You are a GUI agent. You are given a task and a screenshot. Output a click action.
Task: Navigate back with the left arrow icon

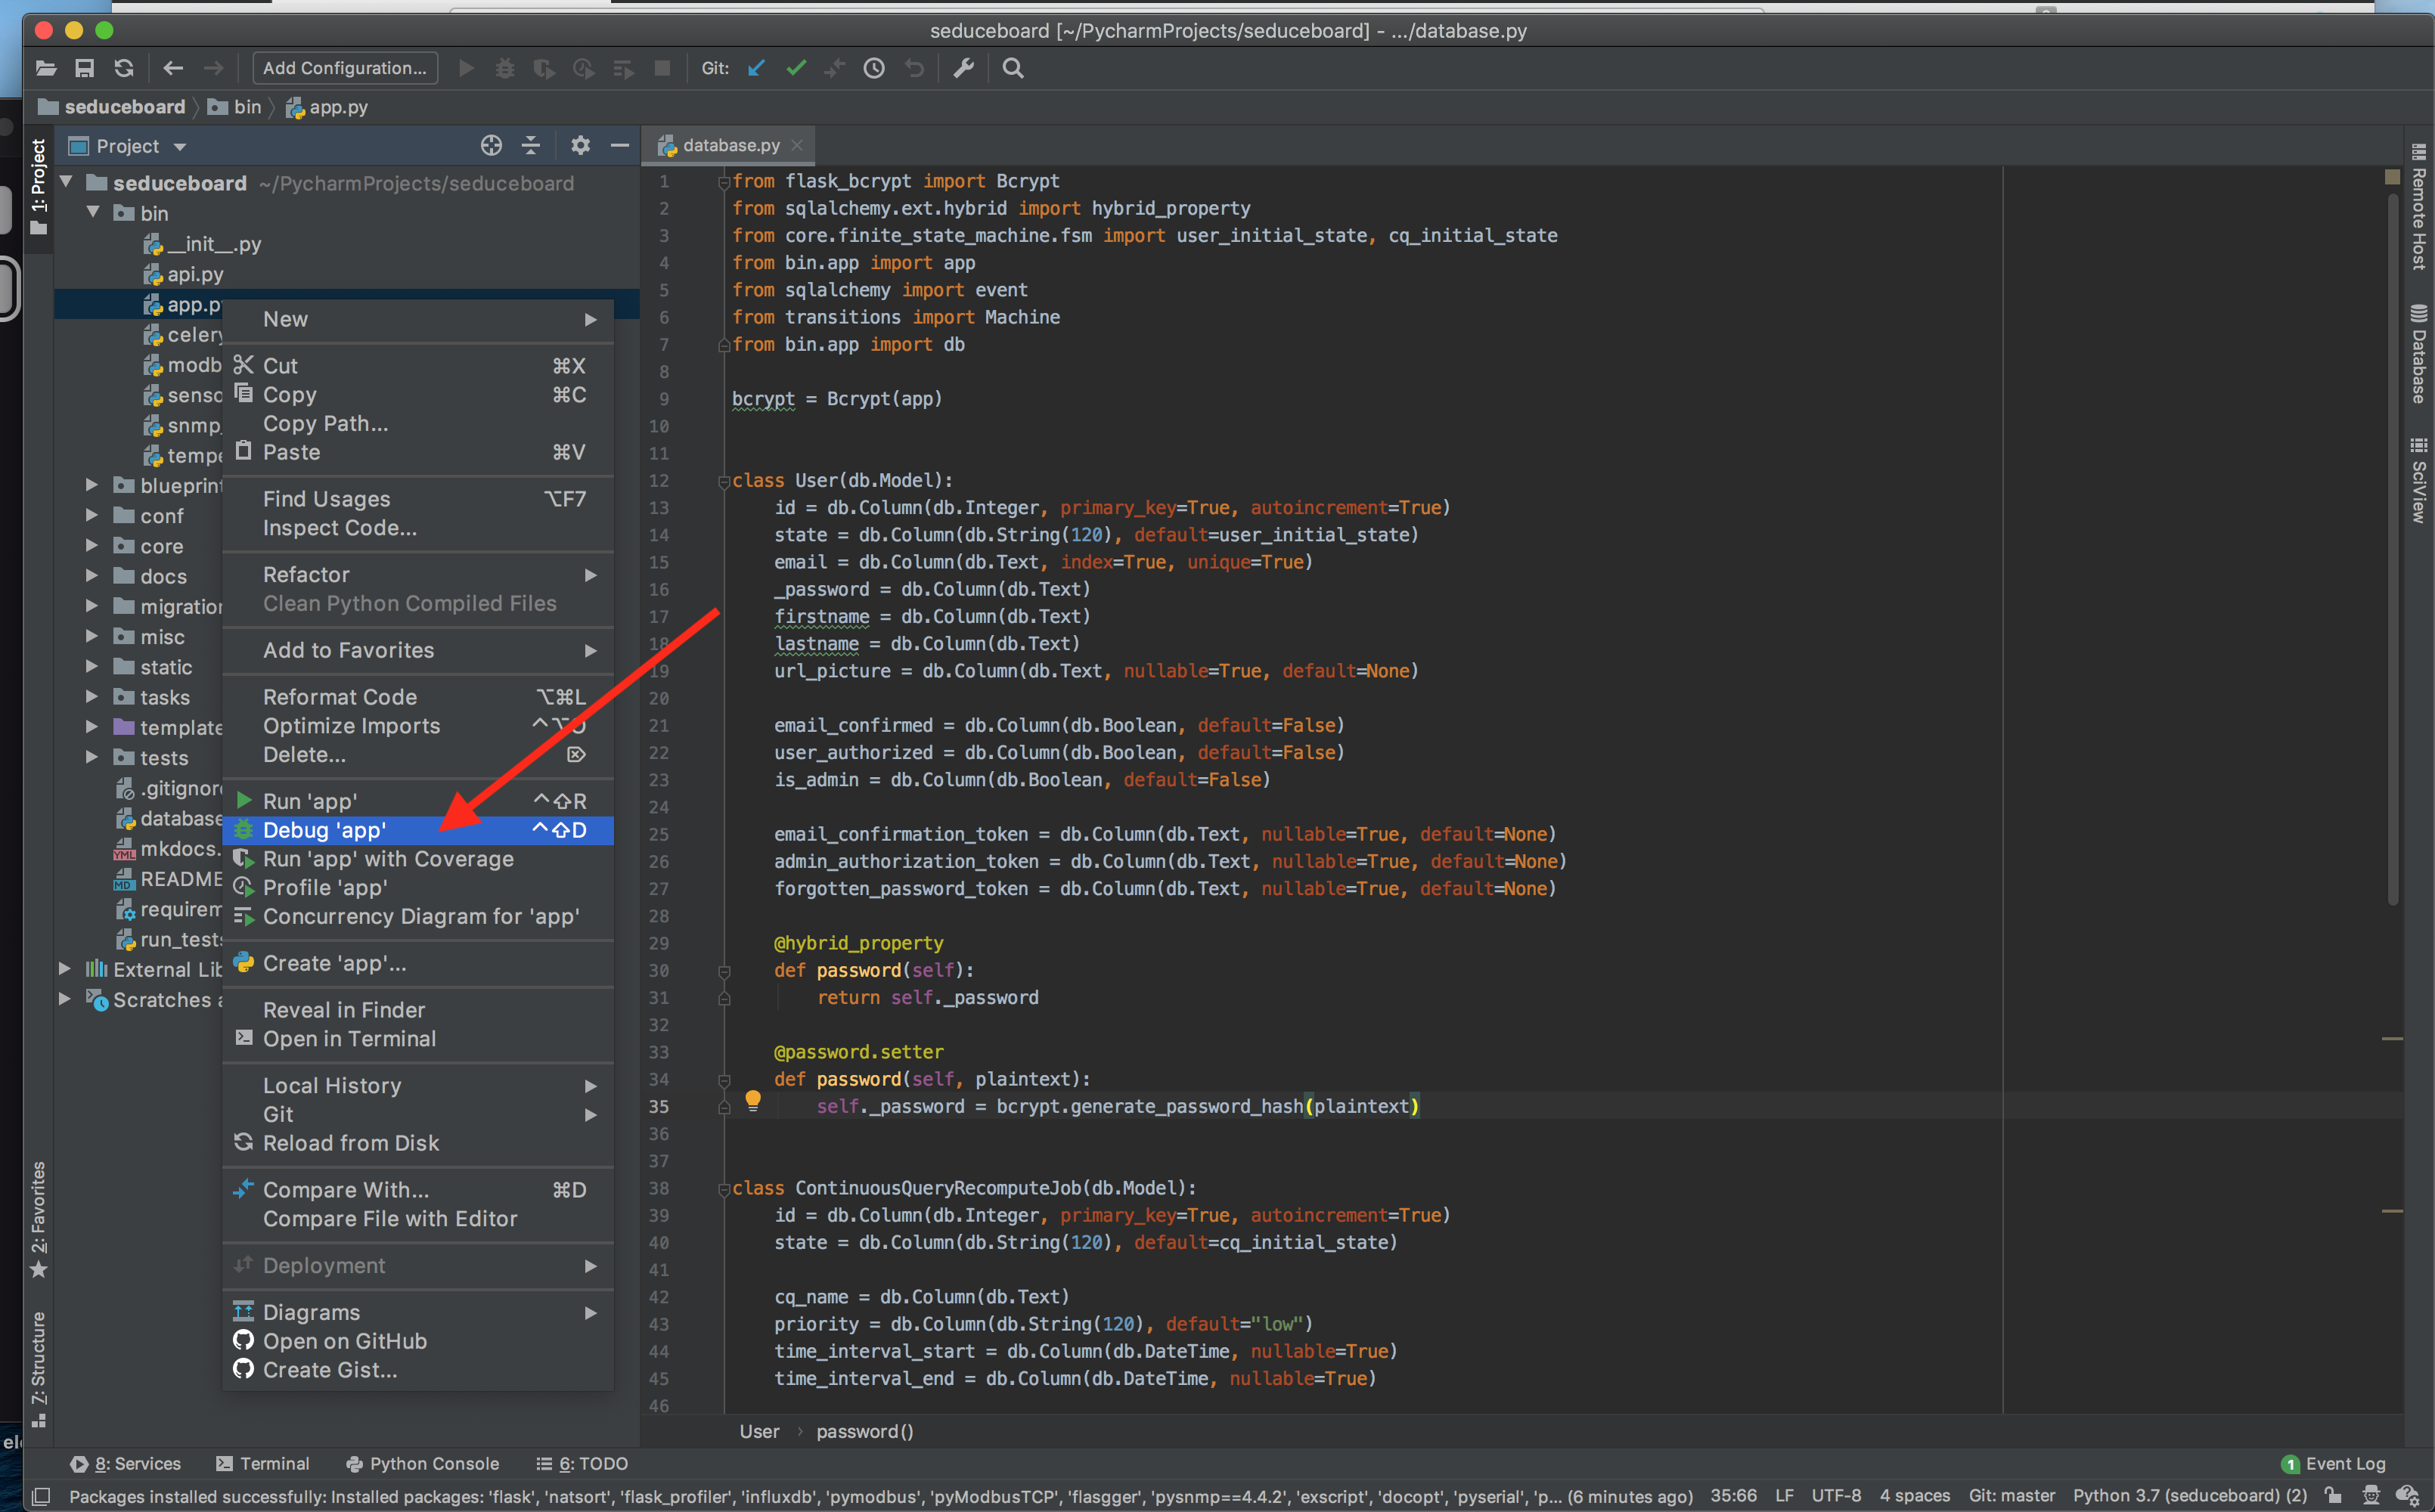173,68
